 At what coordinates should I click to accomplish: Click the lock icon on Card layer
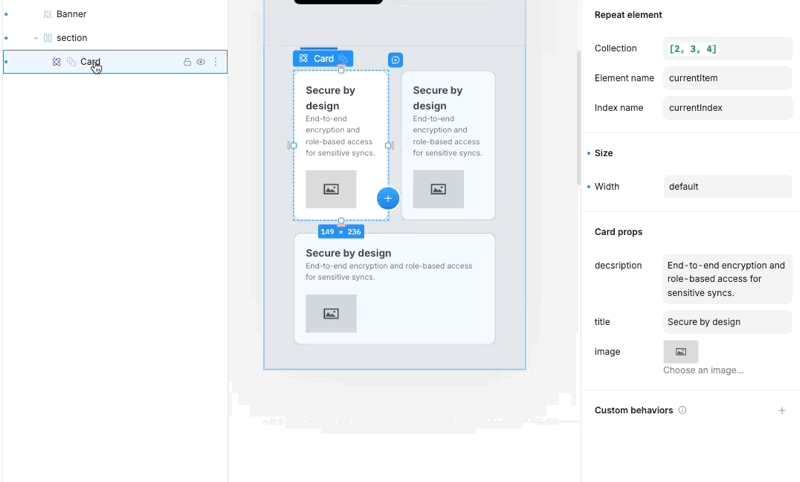point(187,62)
